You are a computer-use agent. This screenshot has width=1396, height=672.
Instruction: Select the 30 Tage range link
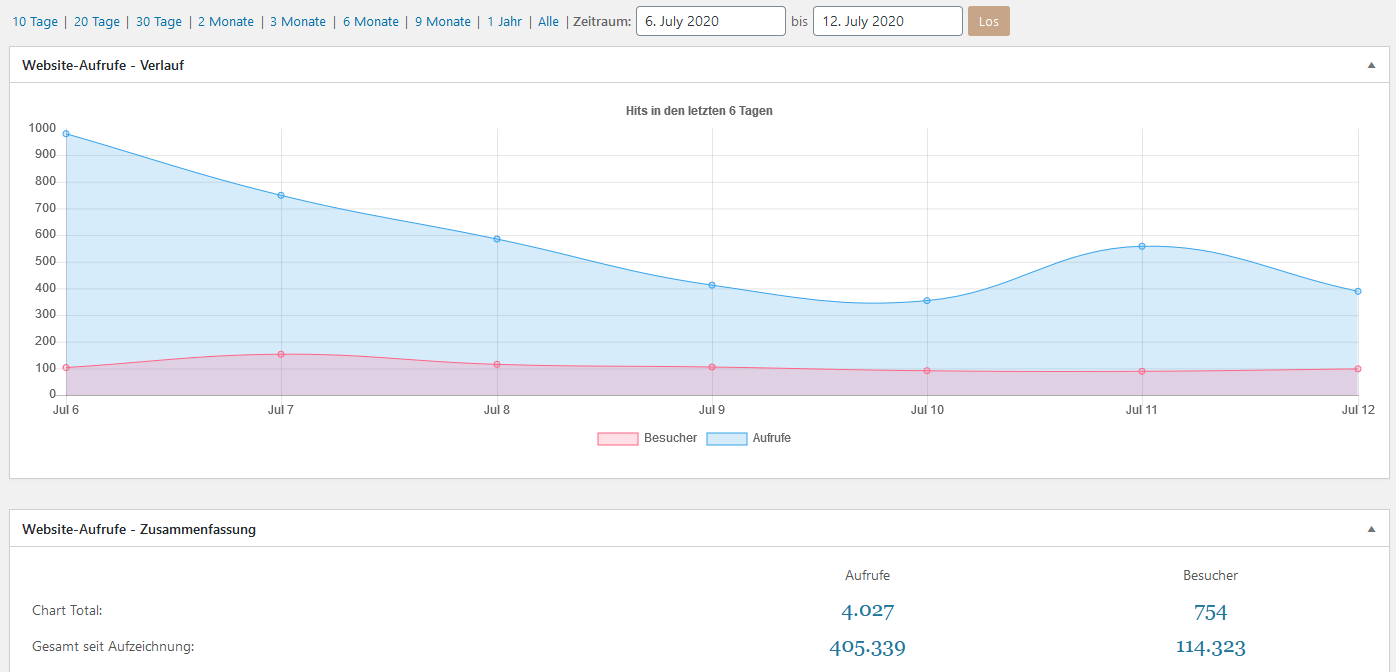(159, 21)
